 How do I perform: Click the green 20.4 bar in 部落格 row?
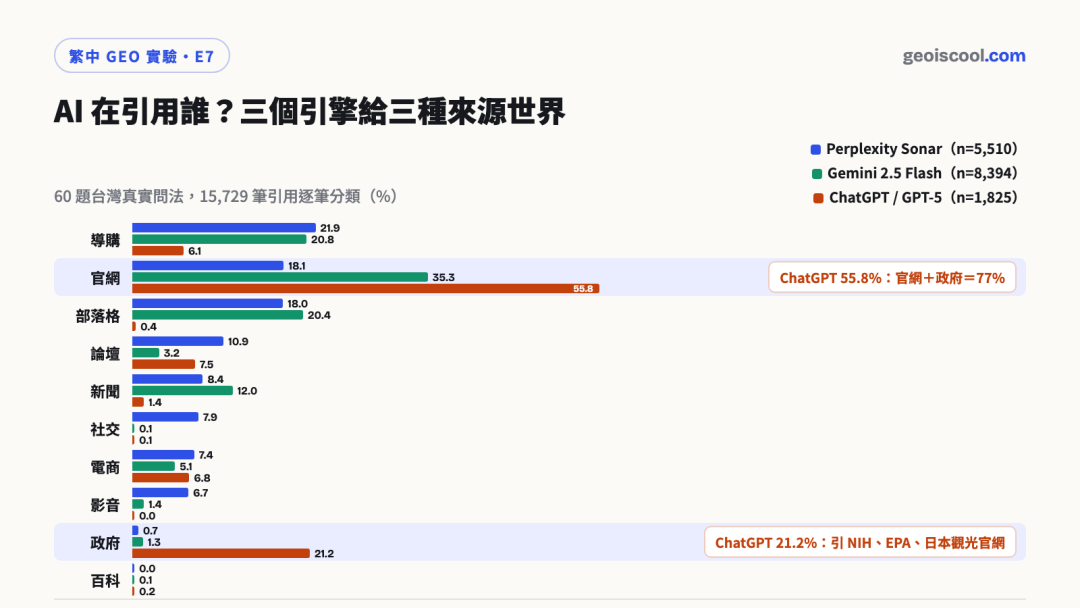(x=218, y=315)
